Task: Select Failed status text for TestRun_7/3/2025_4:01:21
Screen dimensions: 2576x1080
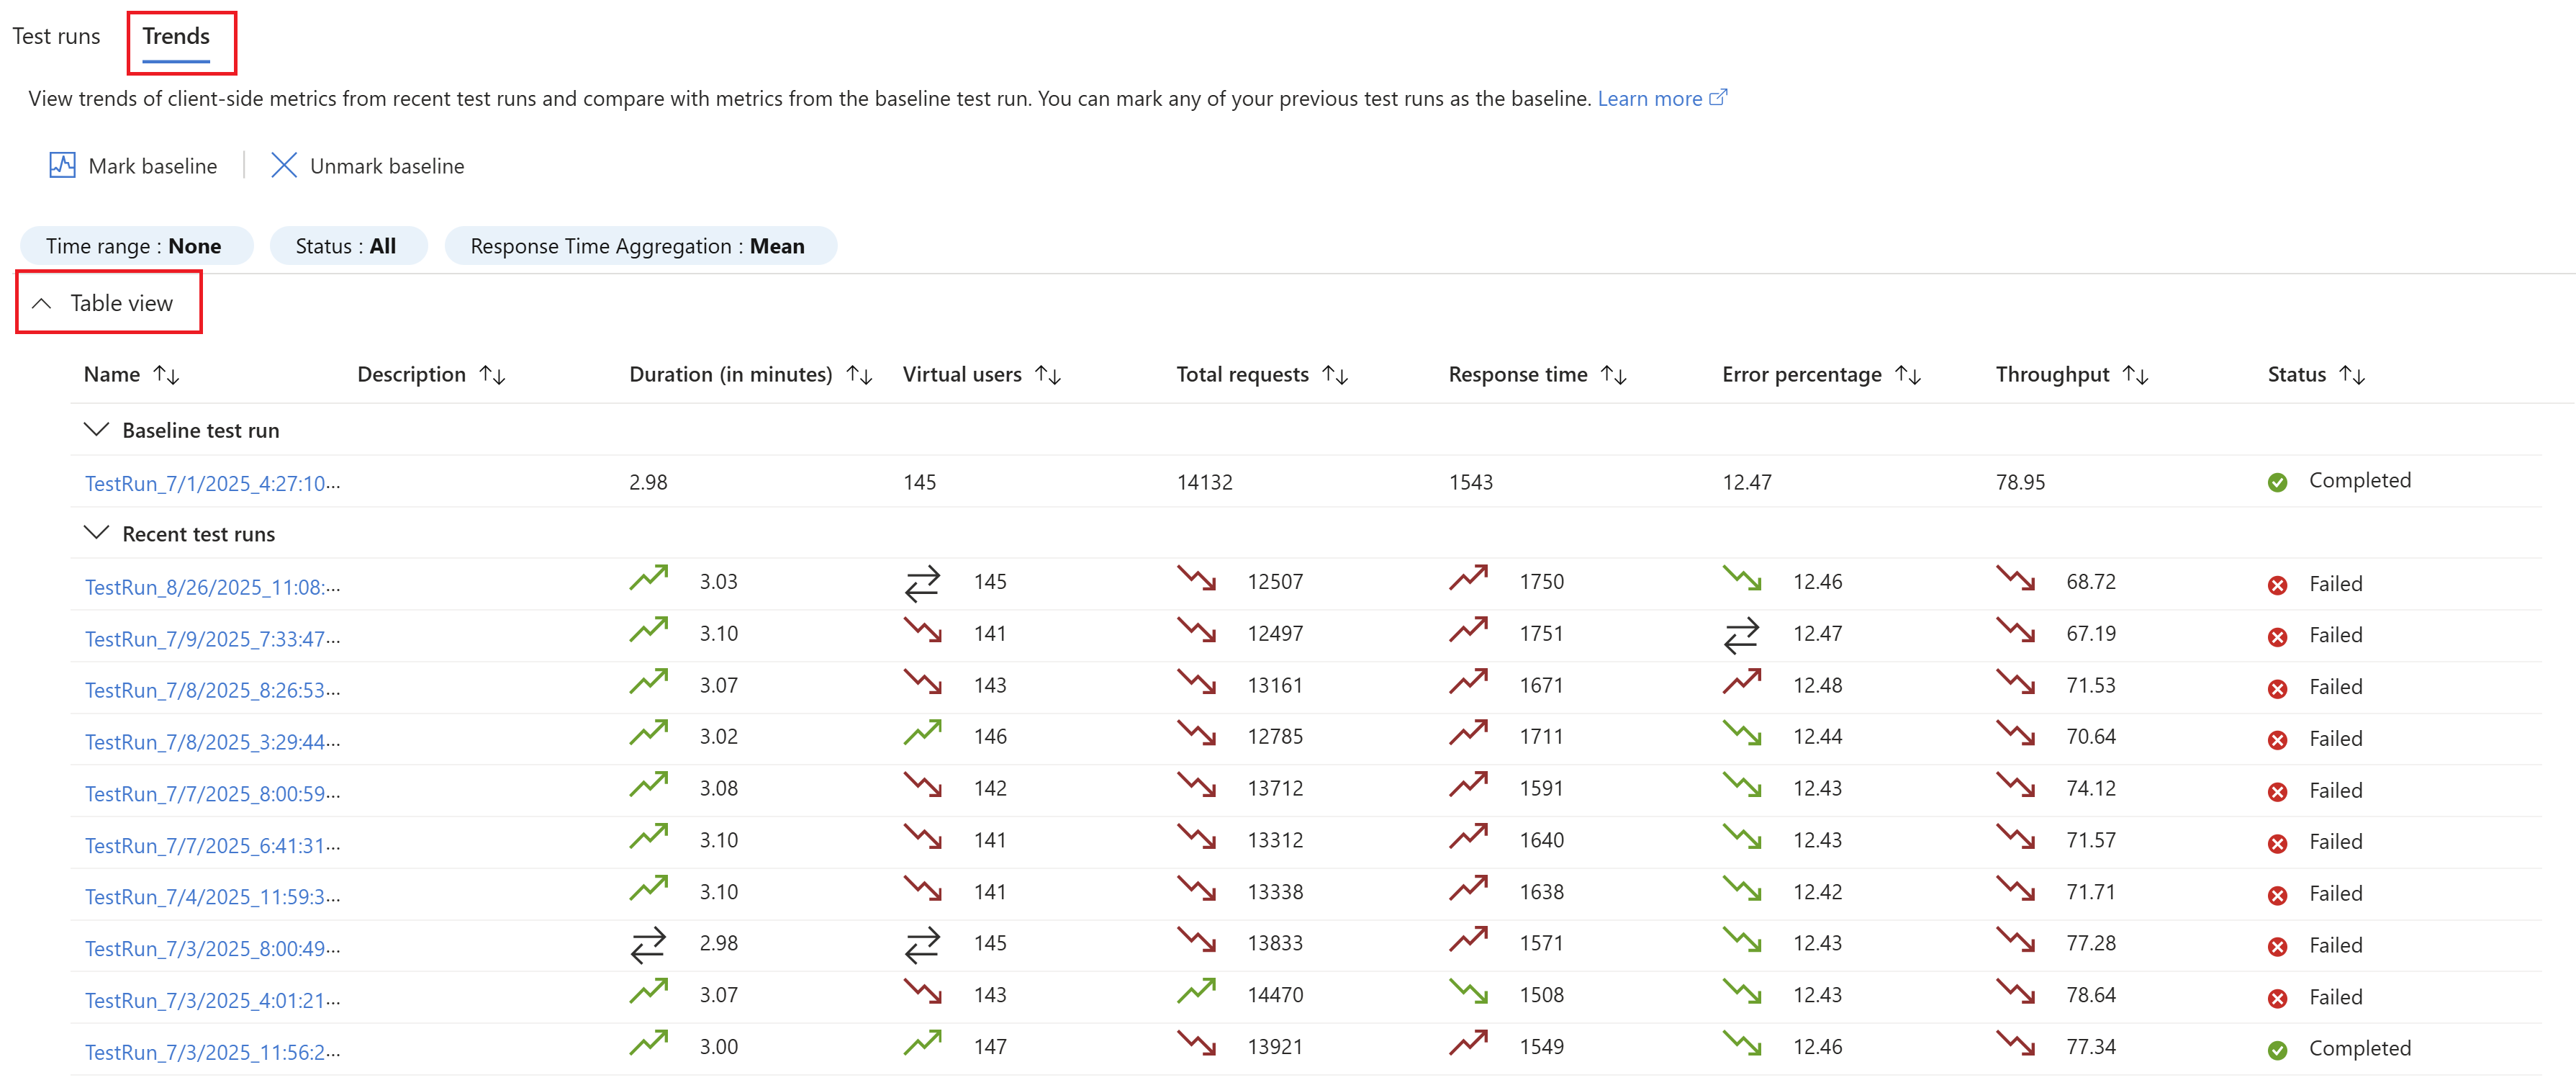Action: pos(2335,997)
